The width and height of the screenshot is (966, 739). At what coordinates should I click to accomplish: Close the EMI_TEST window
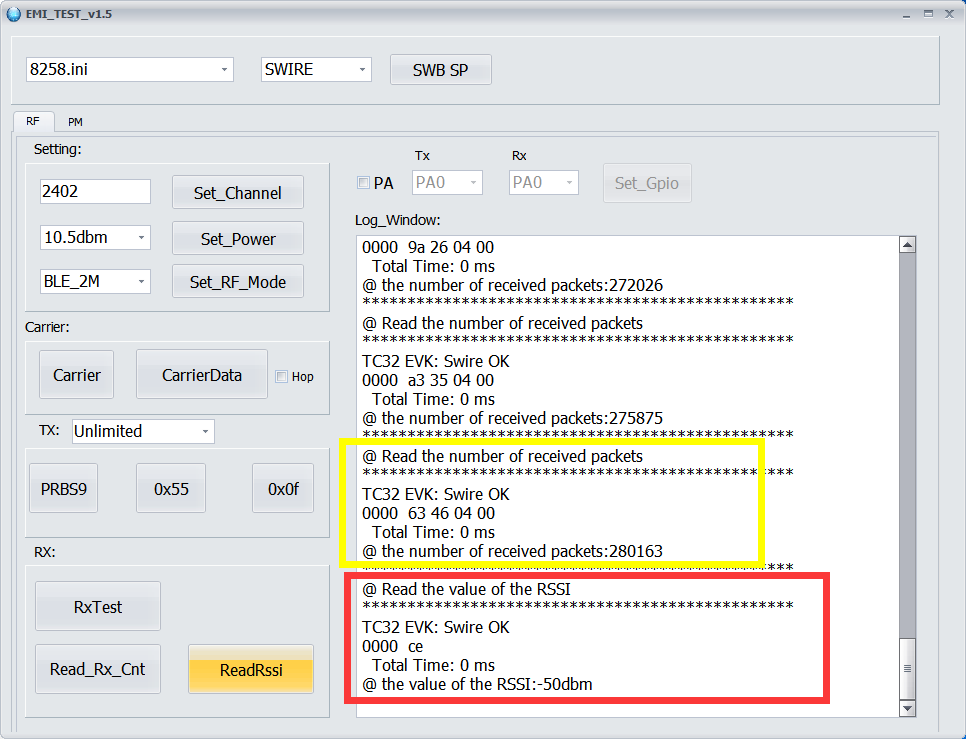(949, 14)
